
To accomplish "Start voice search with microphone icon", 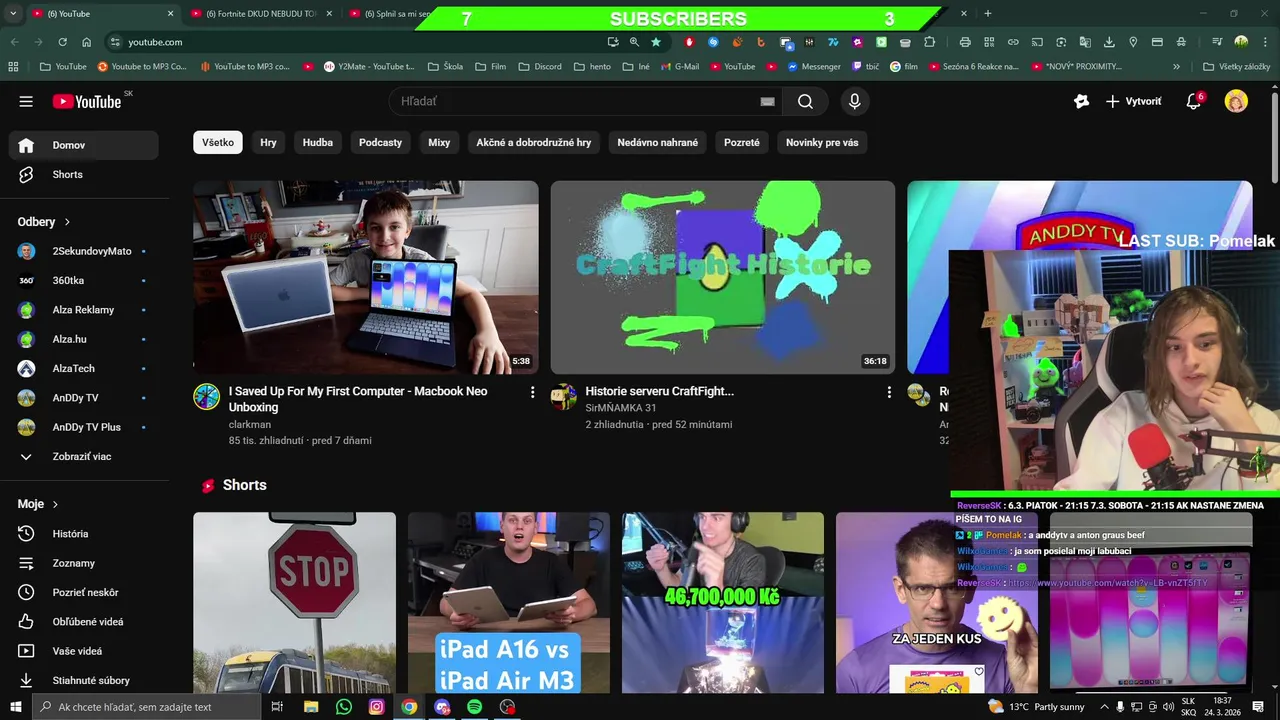I will [854, 101].
